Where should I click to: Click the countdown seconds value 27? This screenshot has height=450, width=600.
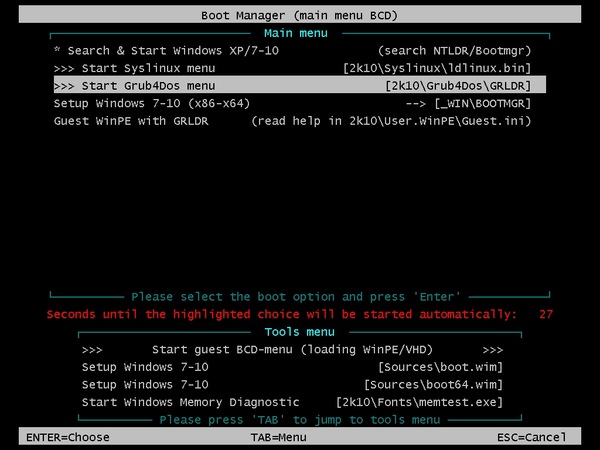pyautogui.click(x=546, y=315)
